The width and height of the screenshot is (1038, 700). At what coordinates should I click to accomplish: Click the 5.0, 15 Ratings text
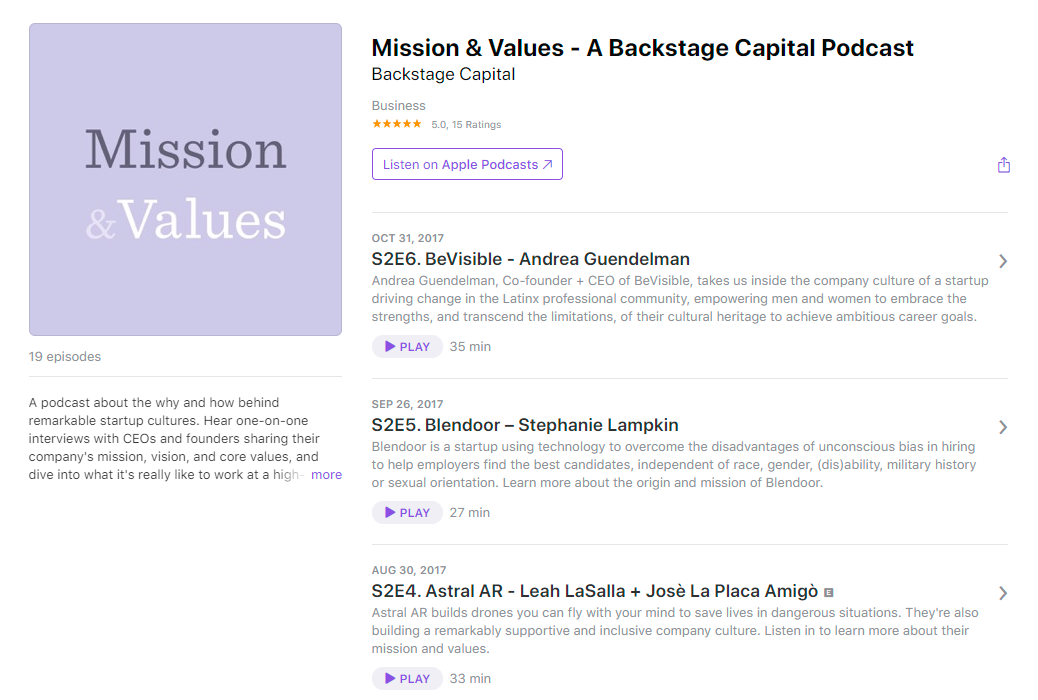pyautogui.click(x=466, y=125)
